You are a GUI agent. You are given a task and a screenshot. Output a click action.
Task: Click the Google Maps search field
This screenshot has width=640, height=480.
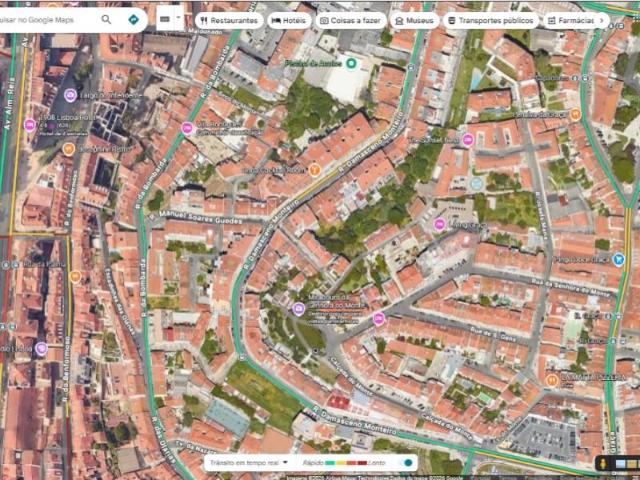(x=50, y=19)
